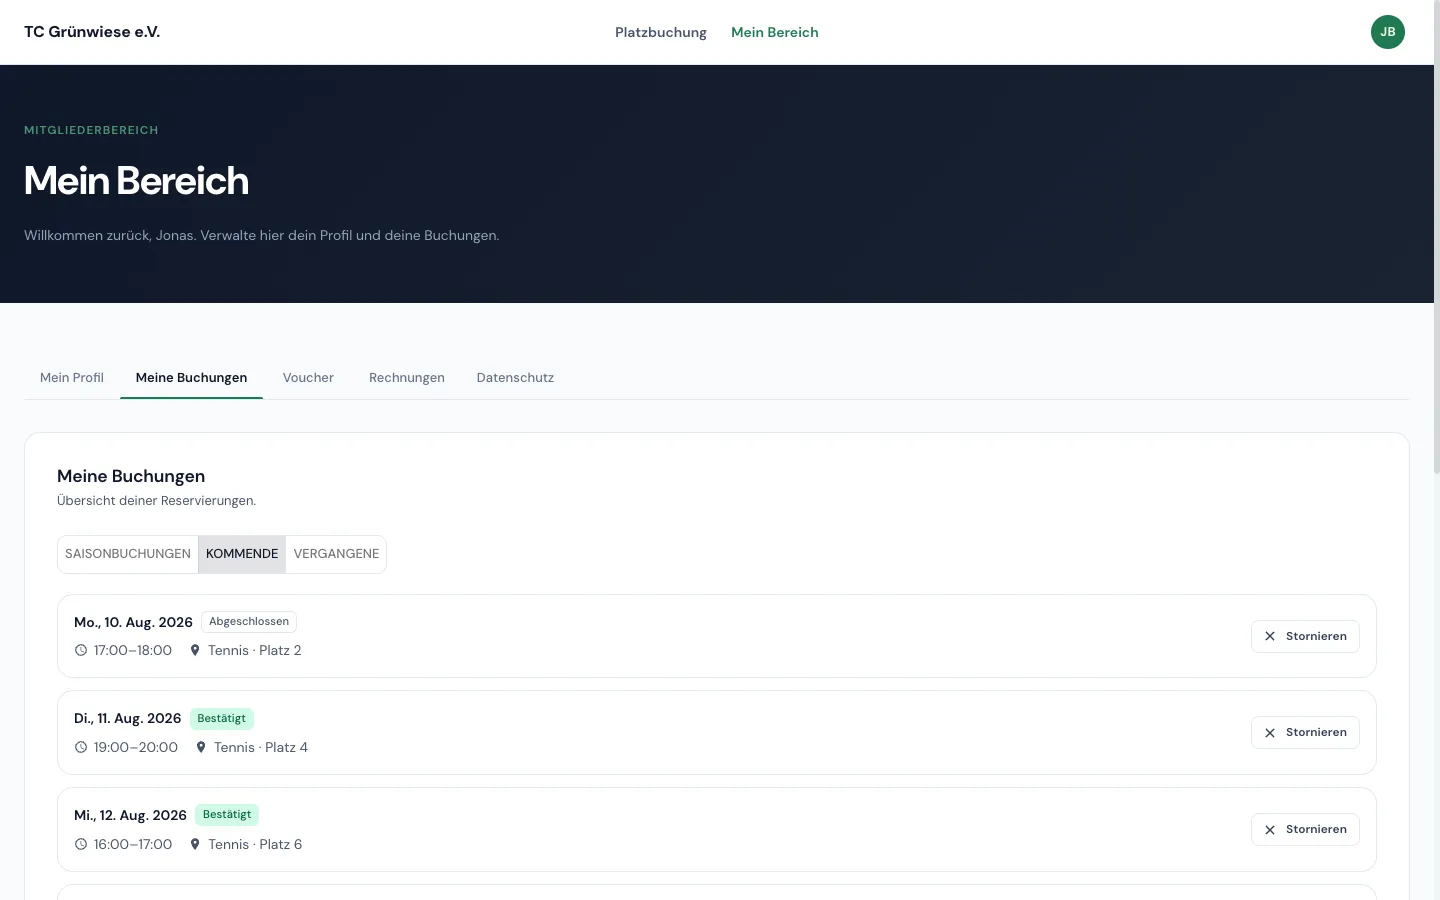1440x900 pixels.
Task: Select the Meine Buchungen tab
Action: pos(191,377)
